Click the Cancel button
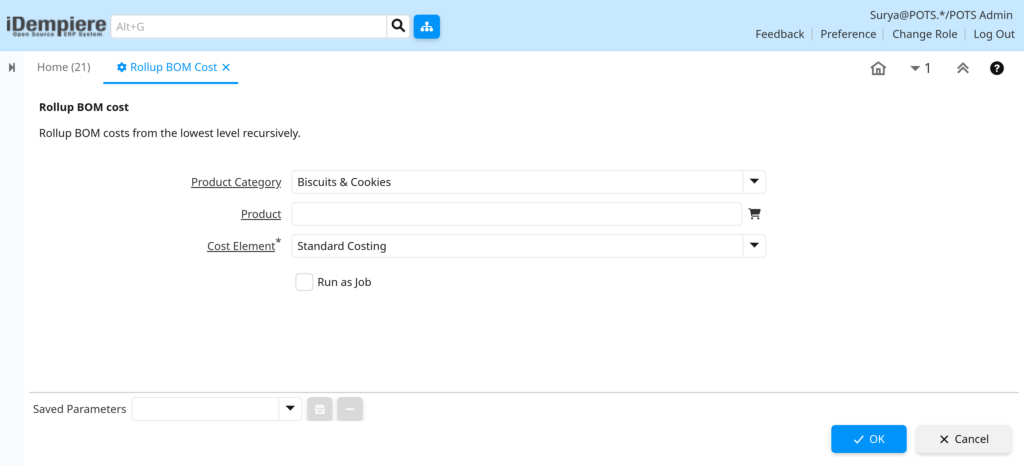This screenshot has height=466, width=1024. (x=964, y=439)
